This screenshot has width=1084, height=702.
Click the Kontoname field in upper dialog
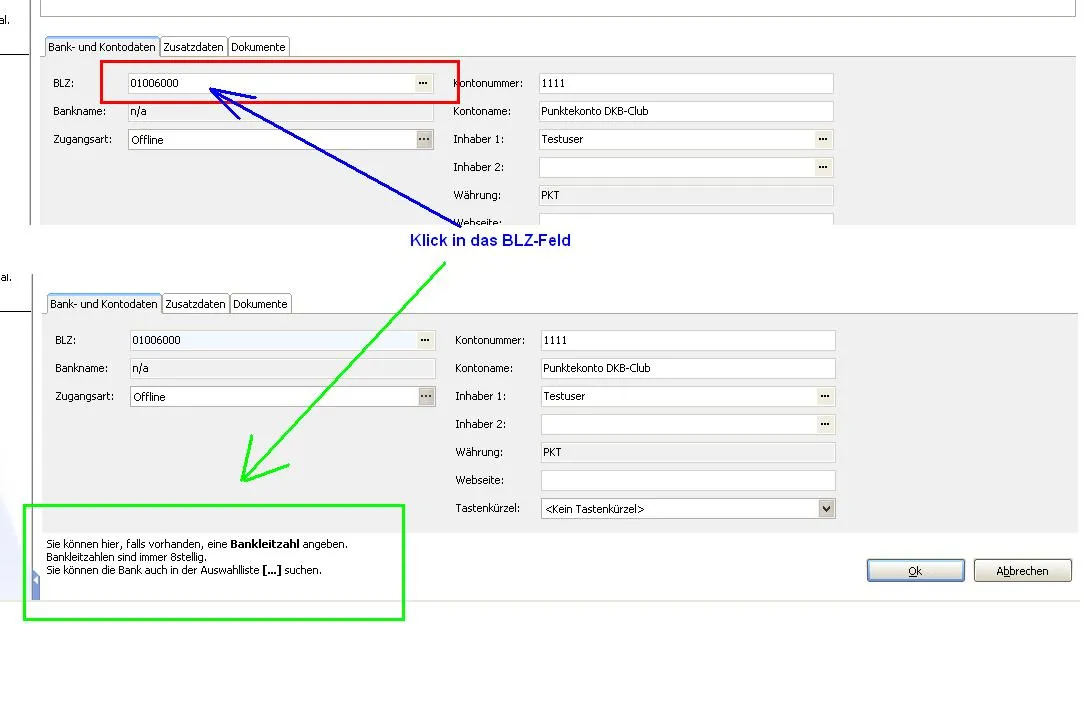[x=685, y=111]
